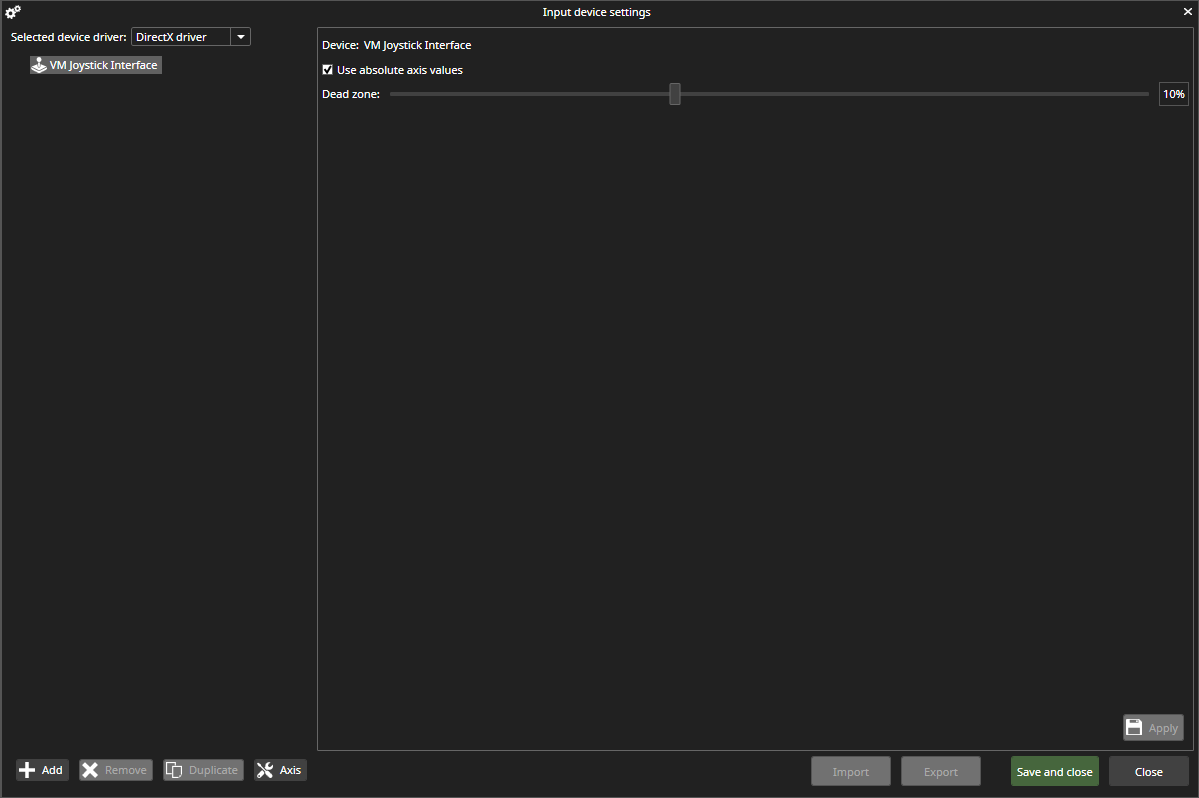Select the VM Joystick Interface device
This screenshot has height=798, width=1199.
[x=96, y=65]
